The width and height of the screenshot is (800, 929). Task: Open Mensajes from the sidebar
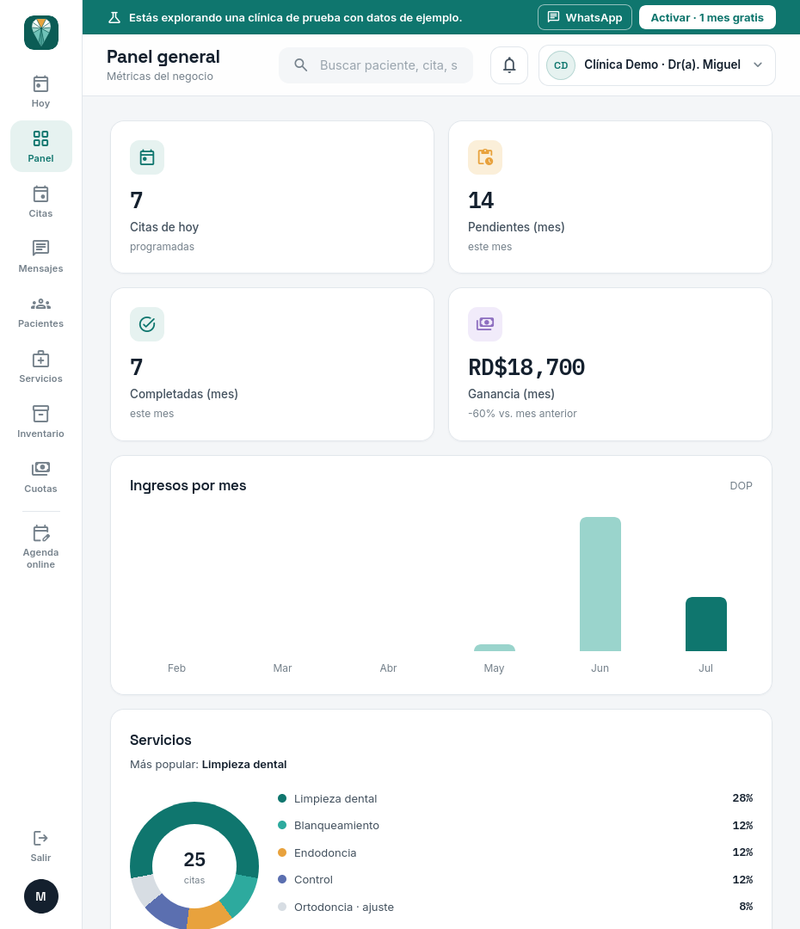(x=41, y=257)
